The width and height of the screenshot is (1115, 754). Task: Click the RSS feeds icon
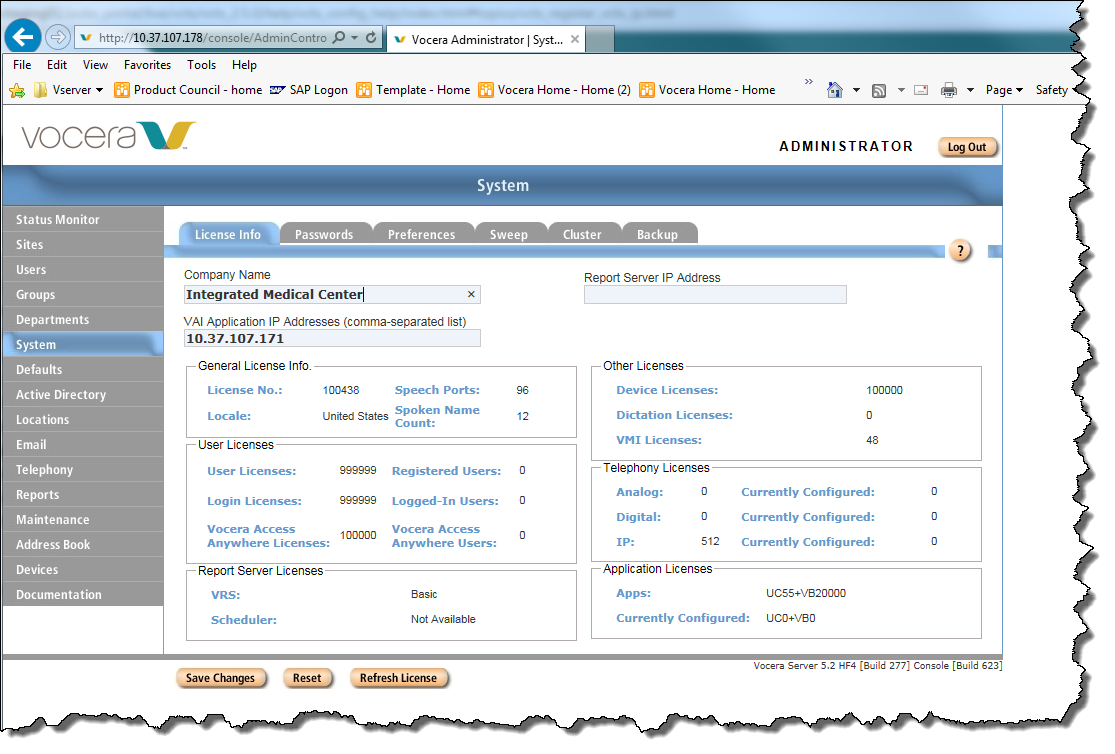point(879,90)
